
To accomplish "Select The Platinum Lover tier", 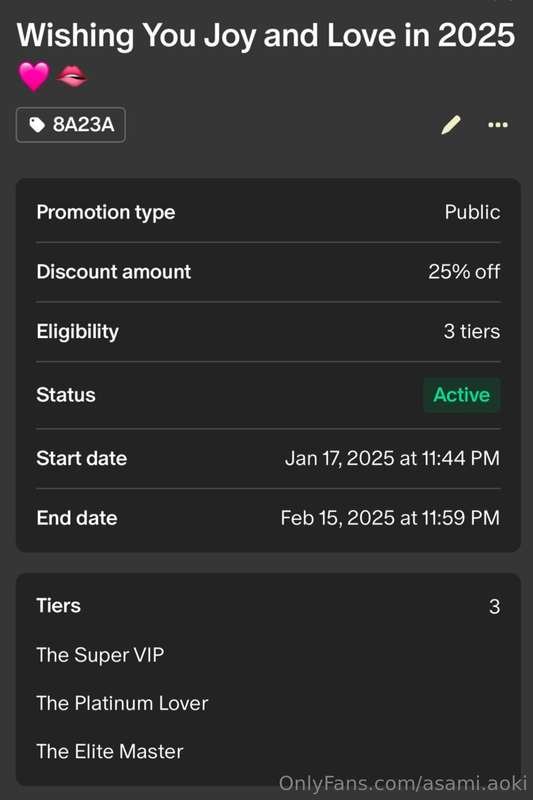I will 122,703.
